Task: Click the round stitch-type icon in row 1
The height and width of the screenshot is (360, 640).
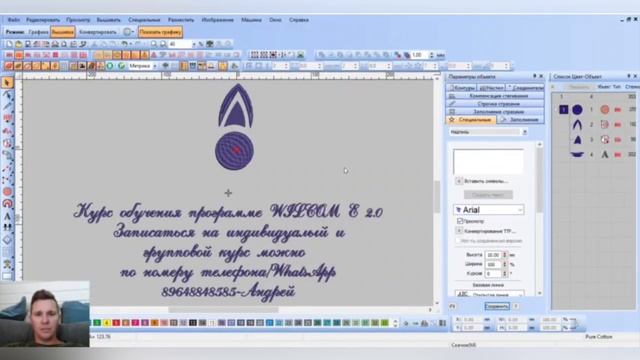Action: click(604, 109)
